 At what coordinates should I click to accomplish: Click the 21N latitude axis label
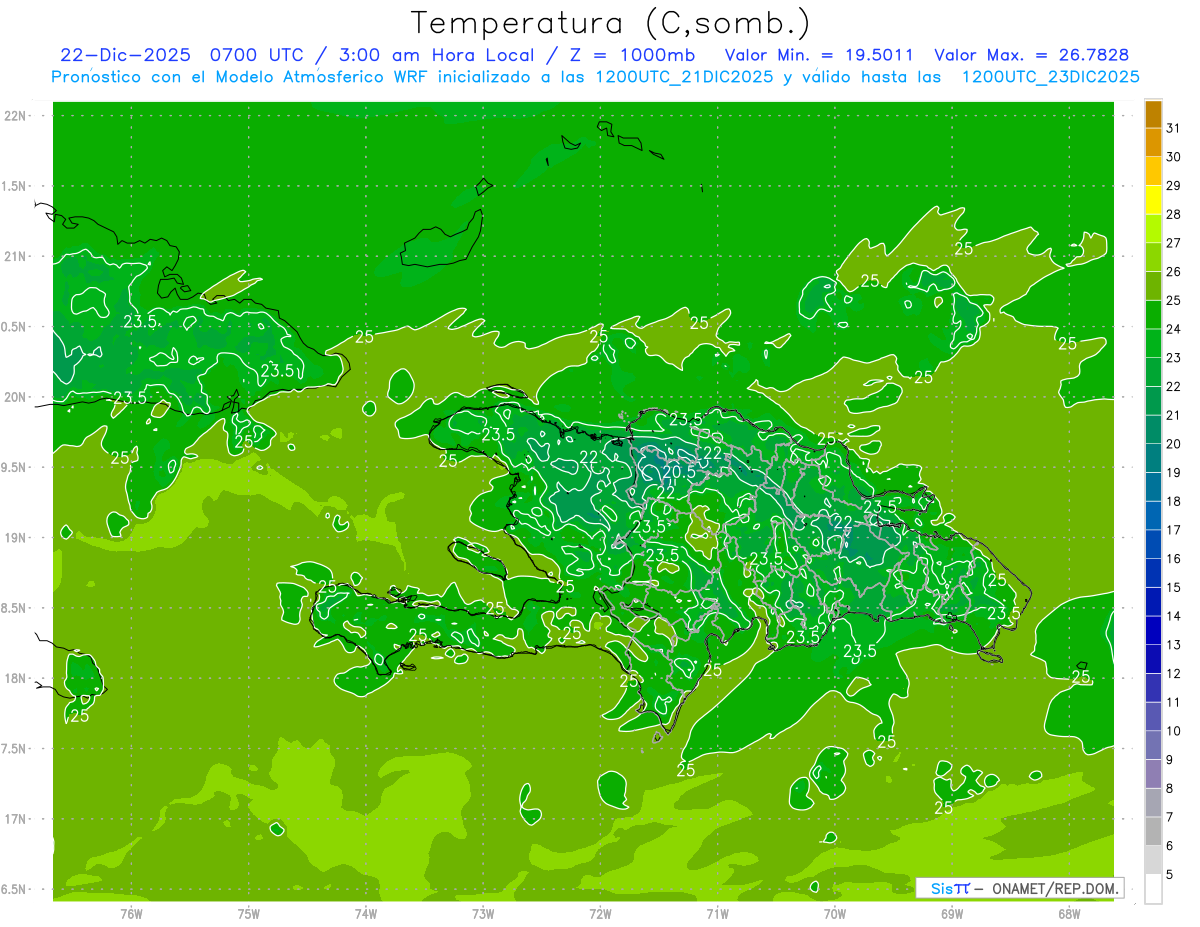click(15, 256)
